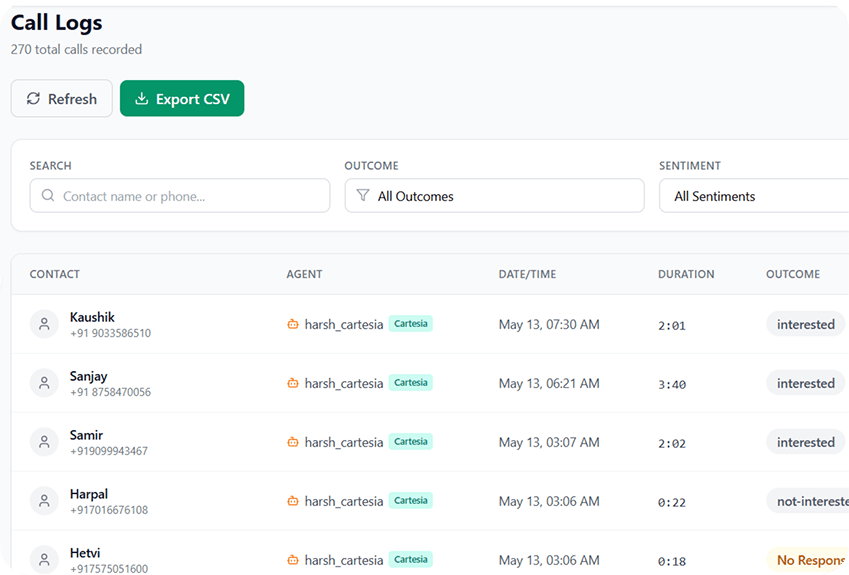Click interested outcome tag for Kaushik

point(806,324)
